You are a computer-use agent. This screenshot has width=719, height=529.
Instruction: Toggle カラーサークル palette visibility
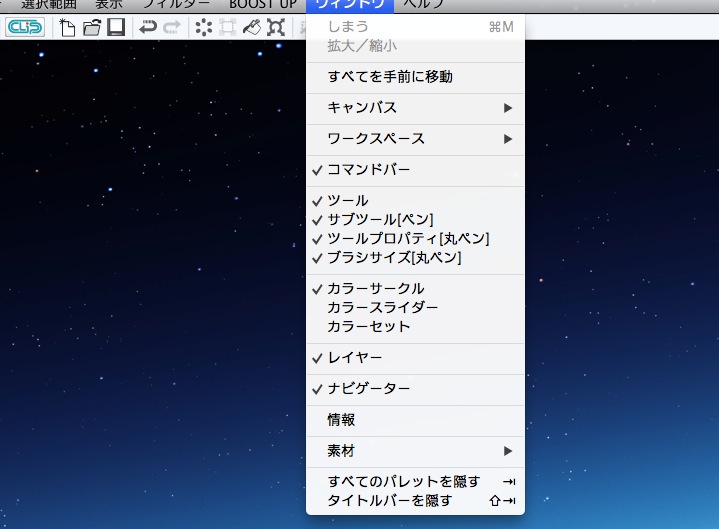click(415, 289)
